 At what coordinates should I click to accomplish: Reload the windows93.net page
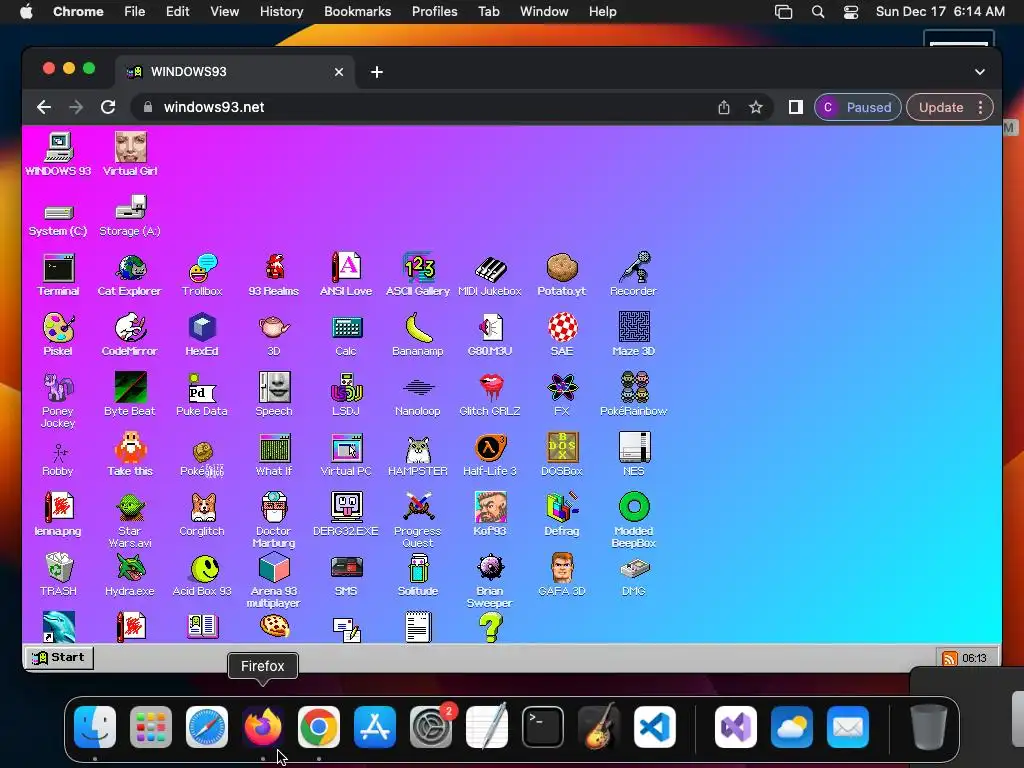108,107
